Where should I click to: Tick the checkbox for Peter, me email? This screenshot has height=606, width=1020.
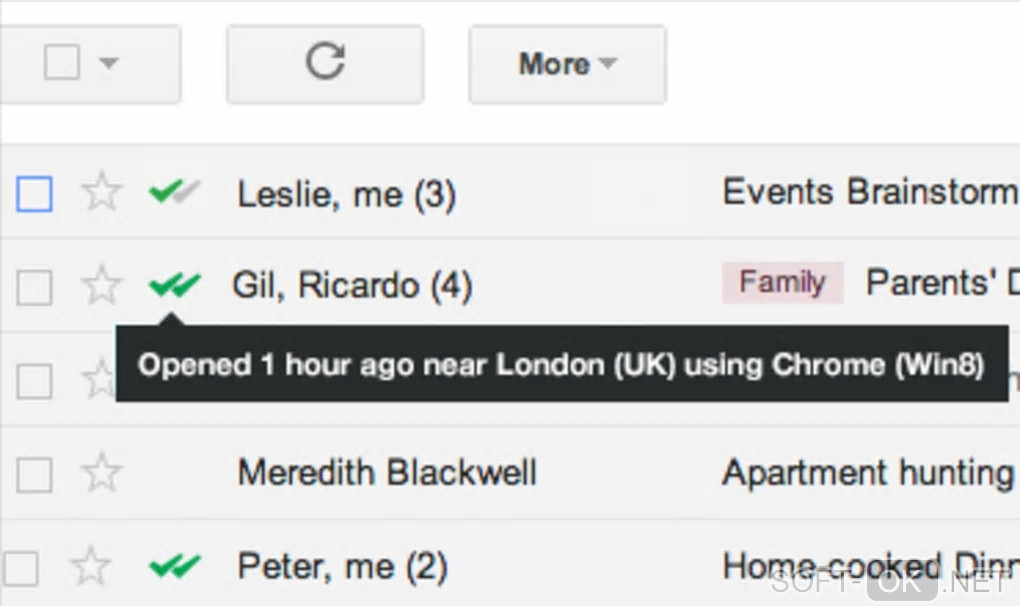point(20,568)
